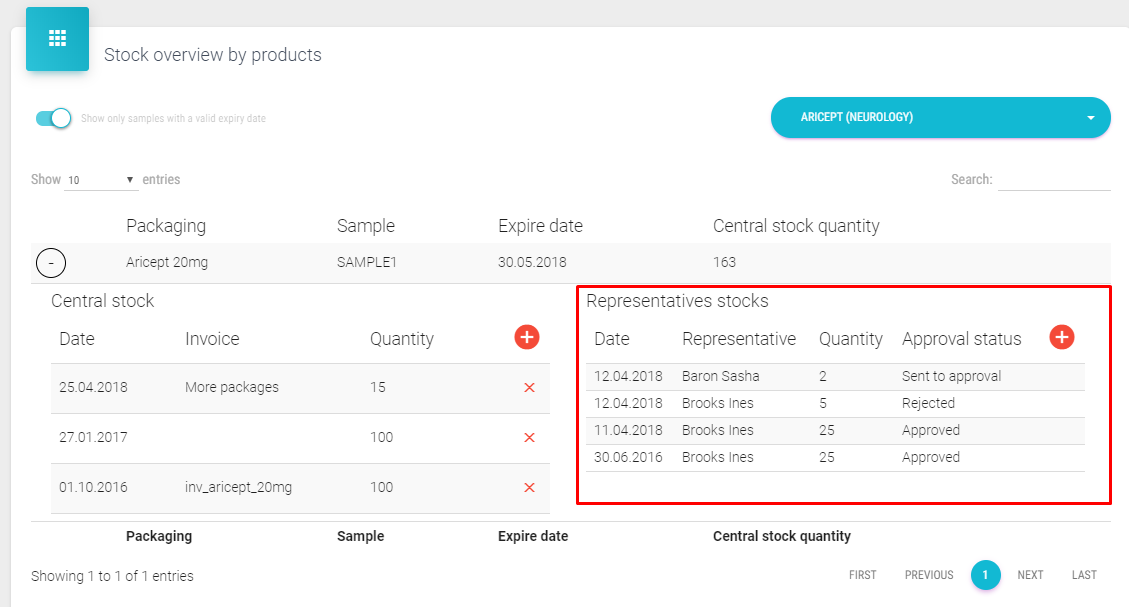
Task: Collapse the Aricept 20mg row details
Action: click(x=51, y=263)
